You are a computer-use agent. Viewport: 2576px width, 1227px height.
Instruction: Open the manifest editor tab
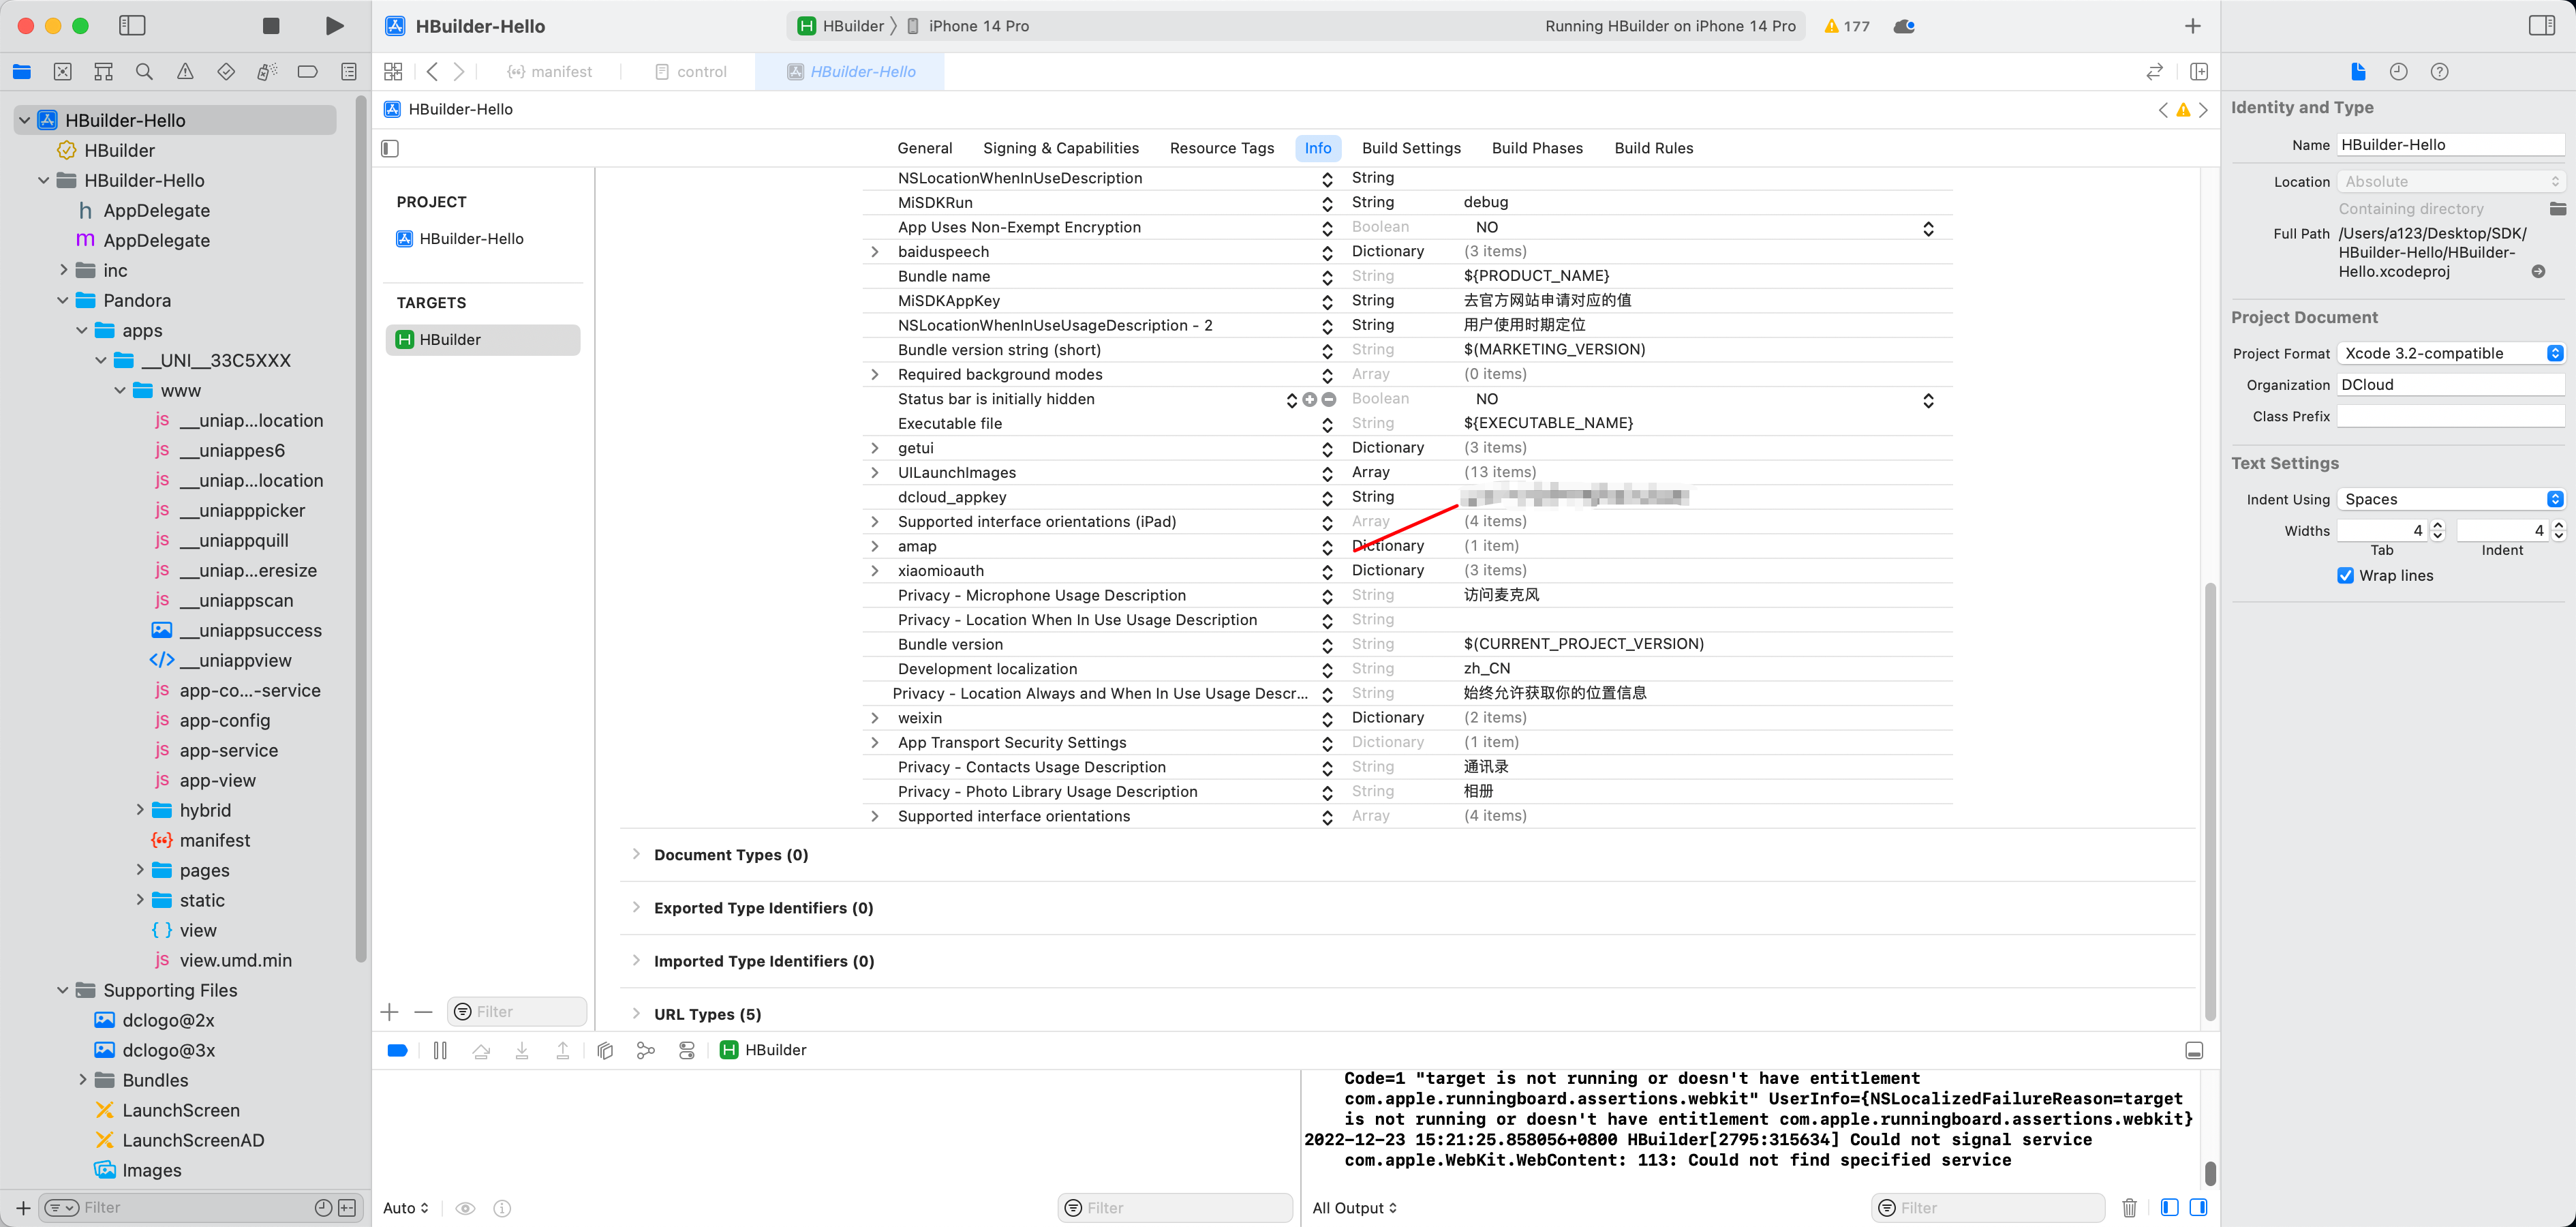pos(551,72)
